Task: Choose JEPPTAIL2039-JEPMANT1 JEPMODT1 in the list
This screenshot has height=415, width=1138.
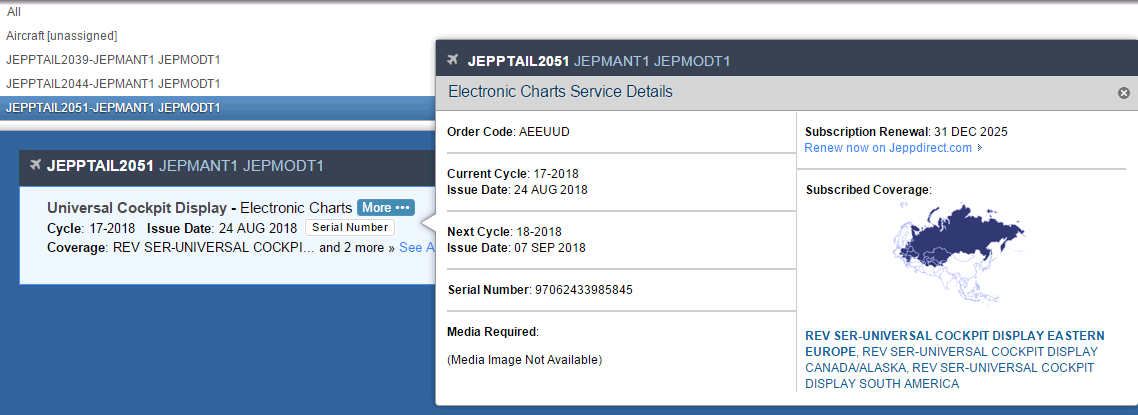Action: [x=113, y=59]
